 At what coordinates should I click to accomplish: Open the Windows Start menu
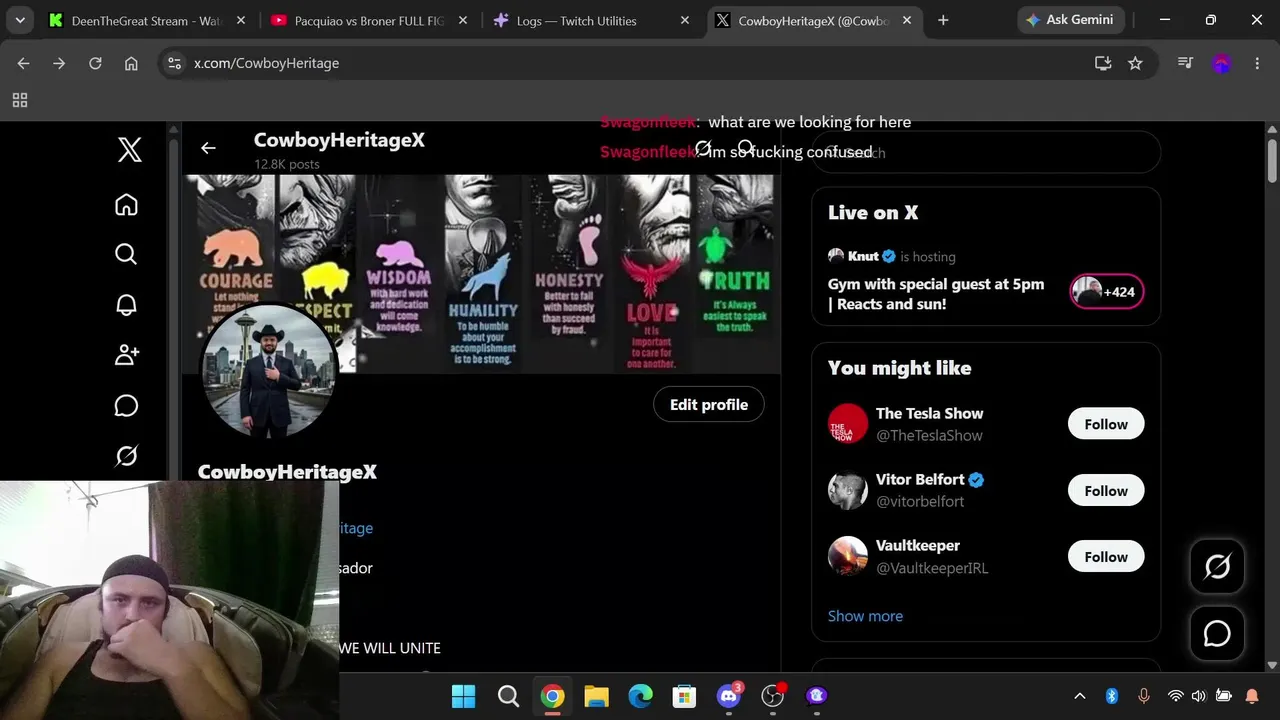(464, 696)
